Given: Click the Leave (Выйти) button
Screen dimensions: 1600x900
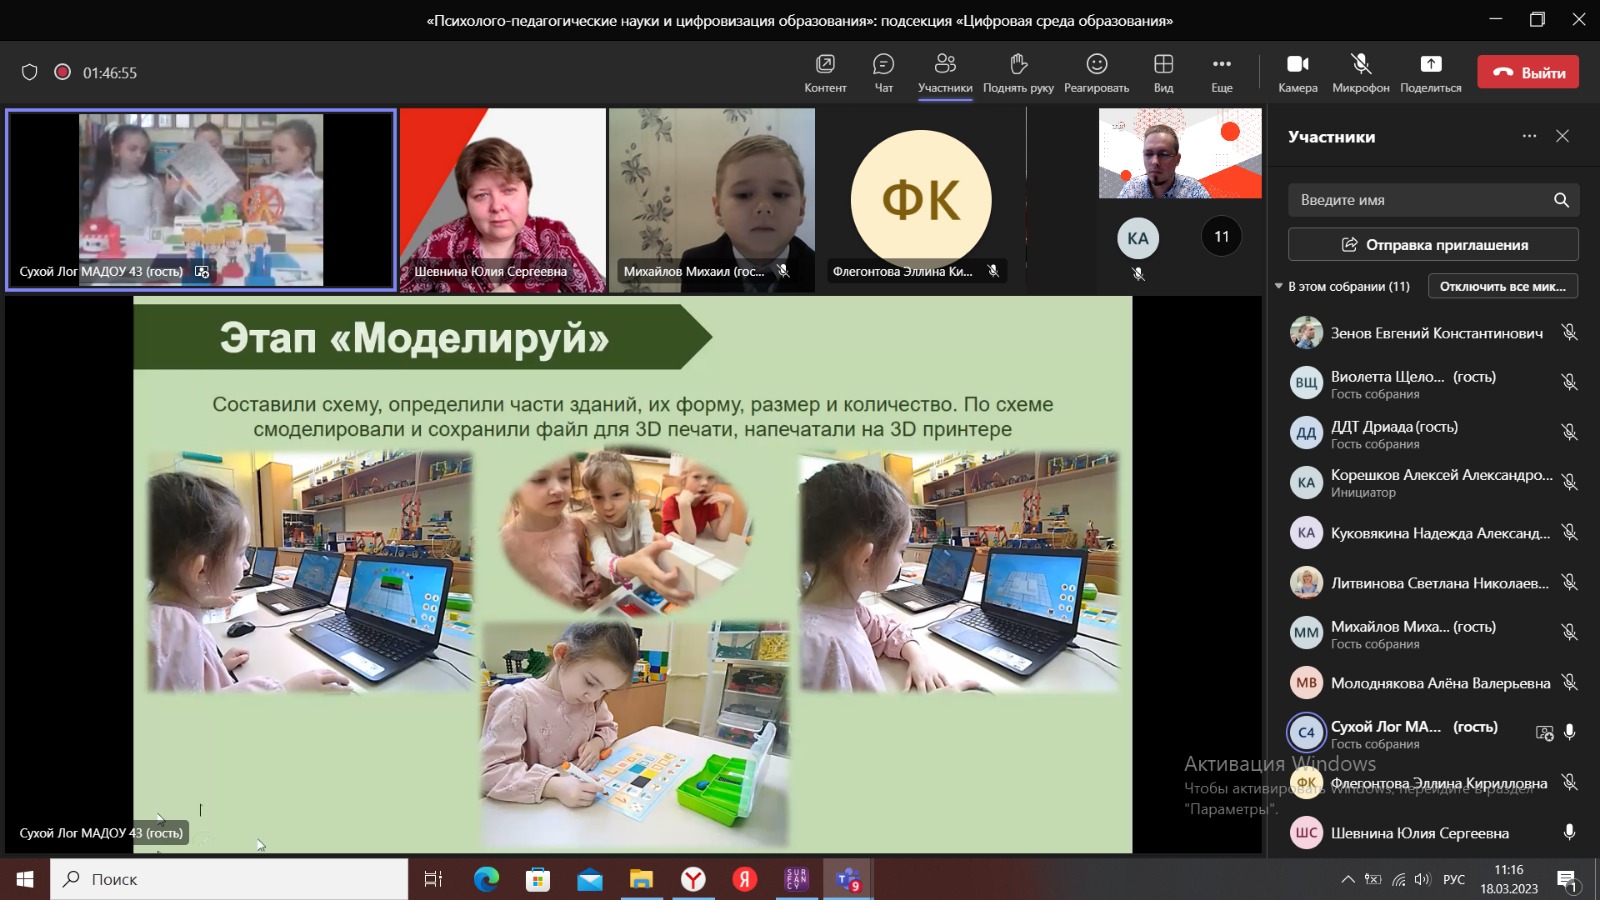Looking at the screenshot, I should click(1528, 72).
